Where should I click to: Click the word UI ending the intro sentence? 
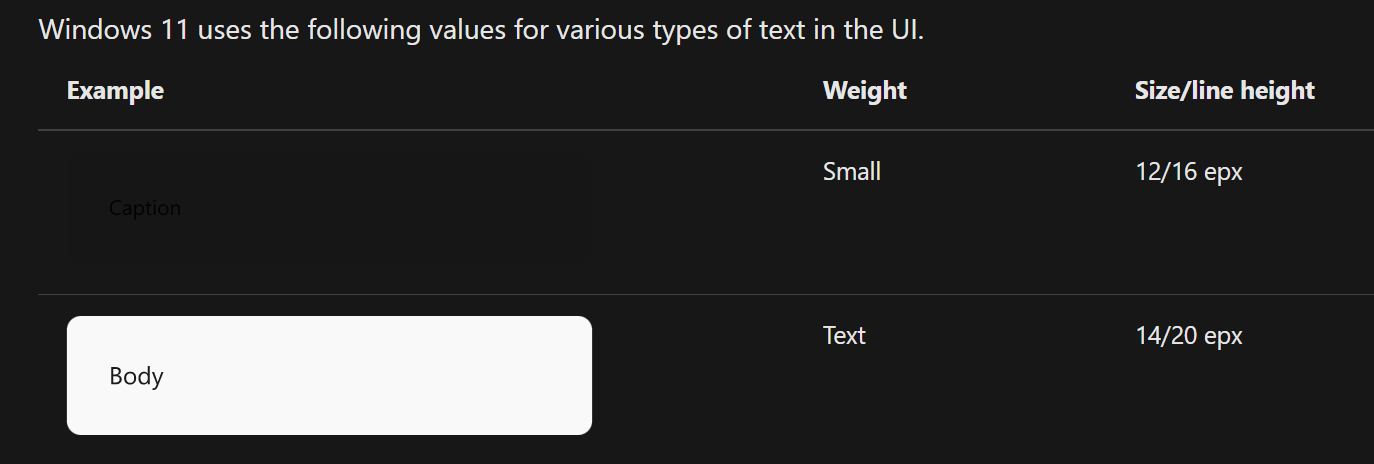[905, 30]
